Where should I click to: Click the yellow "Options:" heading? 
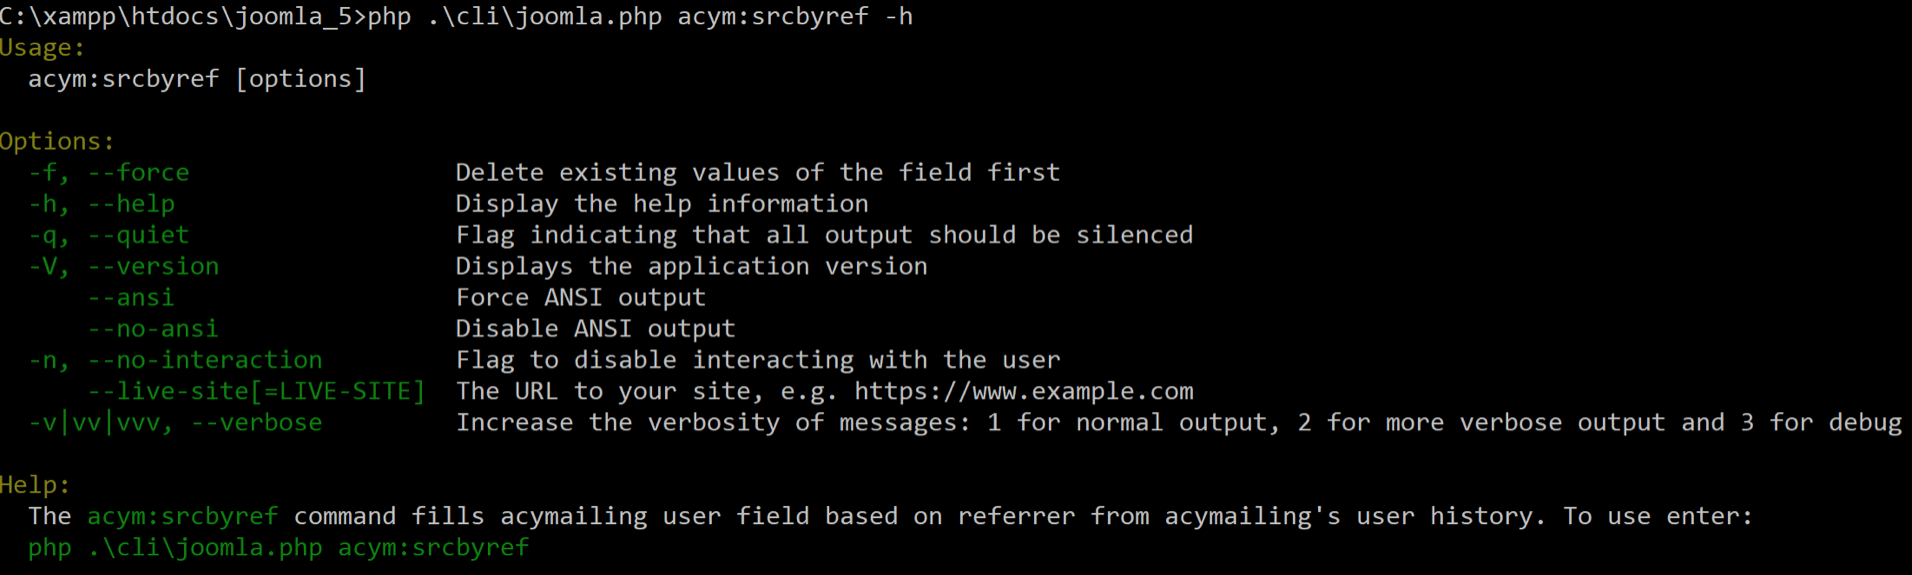click(x=57, y=142)
